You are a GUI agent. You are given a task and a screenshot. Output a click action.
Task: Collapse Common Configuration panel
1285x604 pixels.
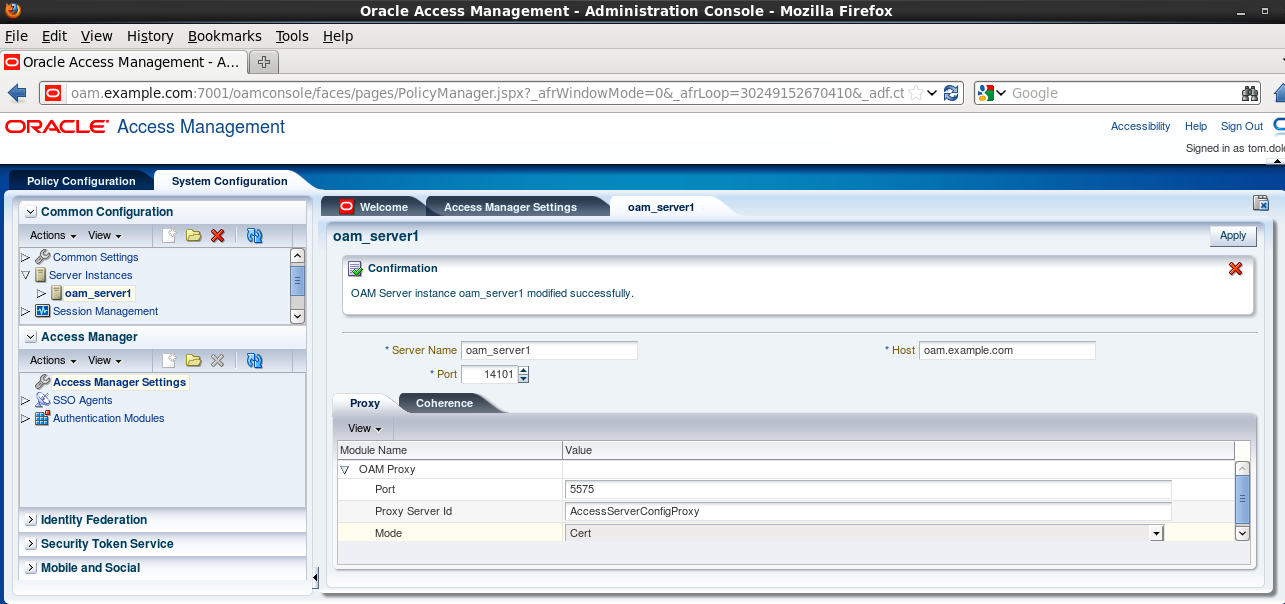coord(31,212)
